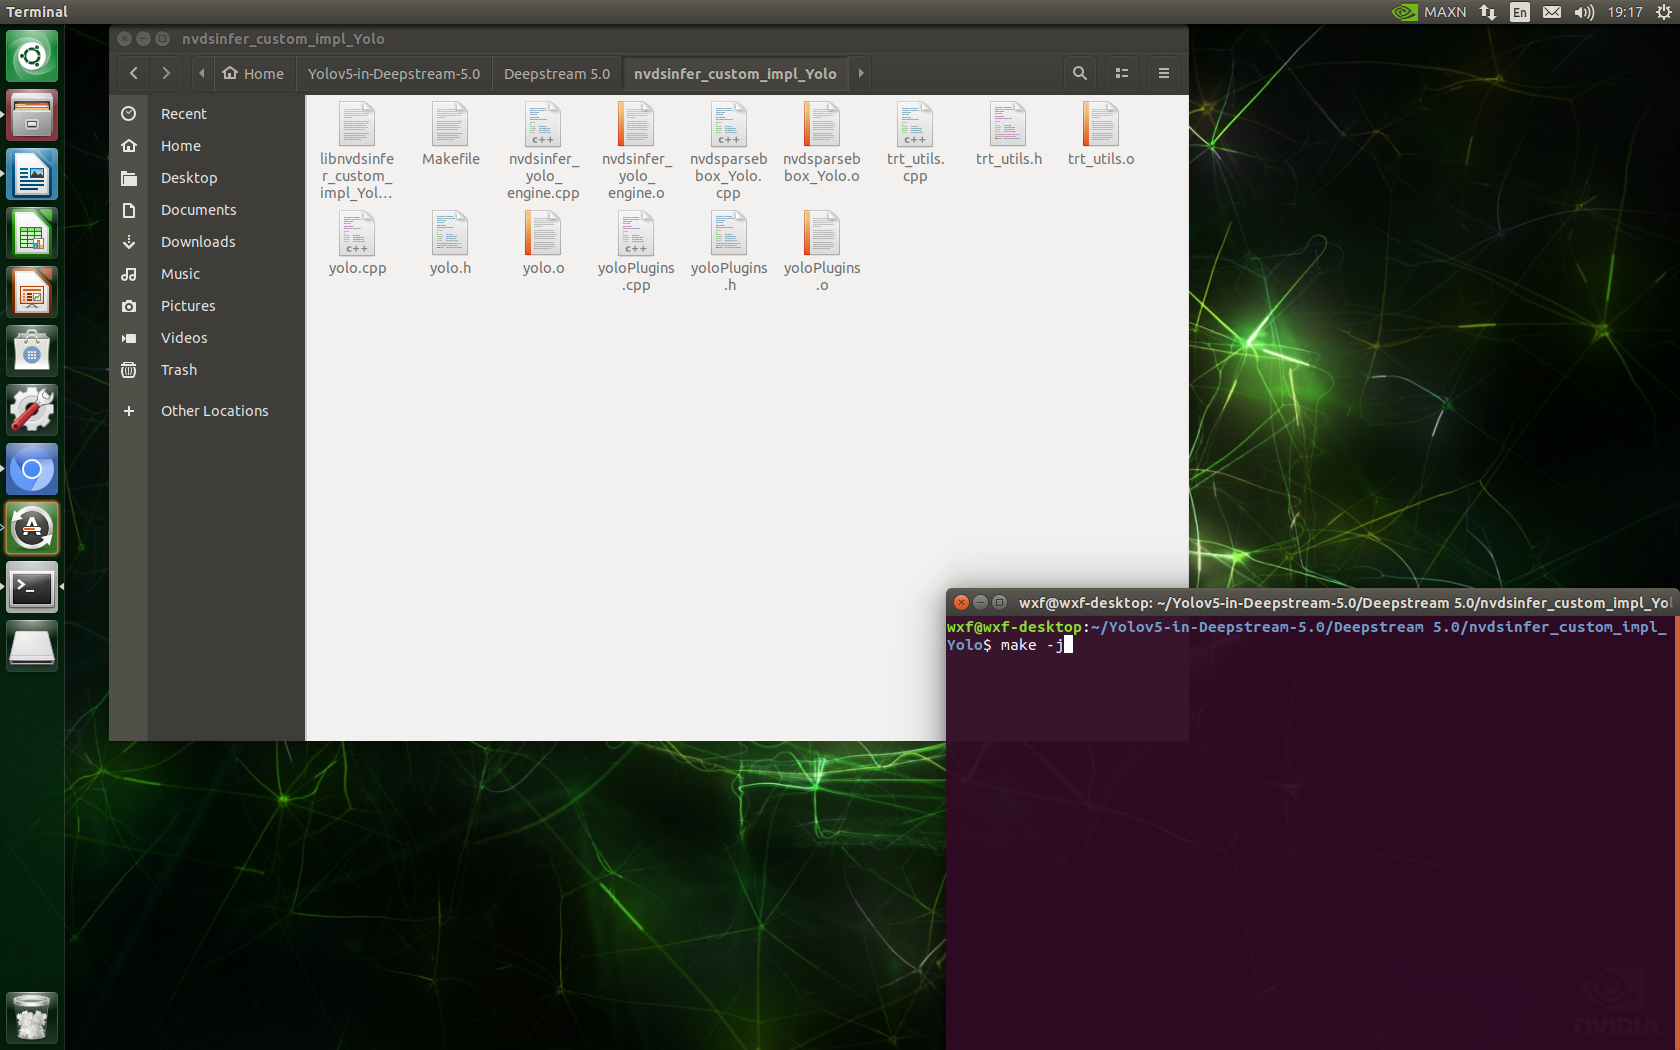
Task: Select nvdsinfer_custom_impl_Yolo breadcrumb tab
Action: coord(735,73)
